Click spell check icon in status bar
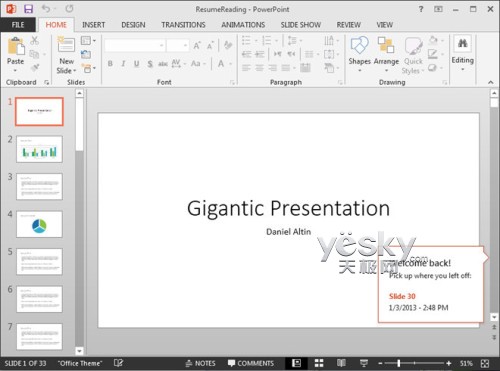The width and height of the screenshot is (500, 371). click(x=118, y=363)
